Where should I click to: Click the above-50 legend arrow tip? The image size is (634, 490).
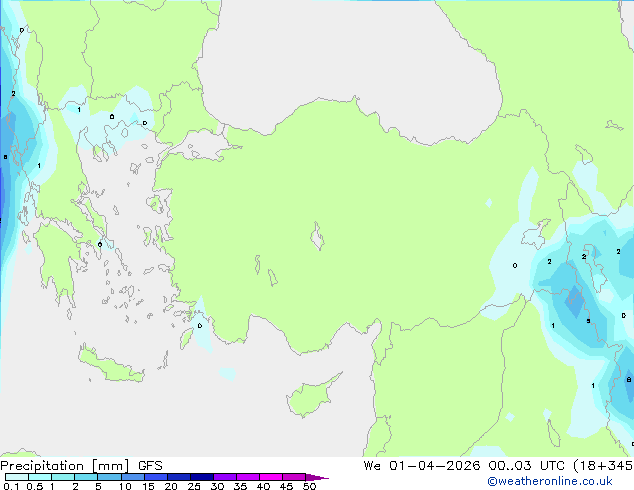(x=317, y=477)
